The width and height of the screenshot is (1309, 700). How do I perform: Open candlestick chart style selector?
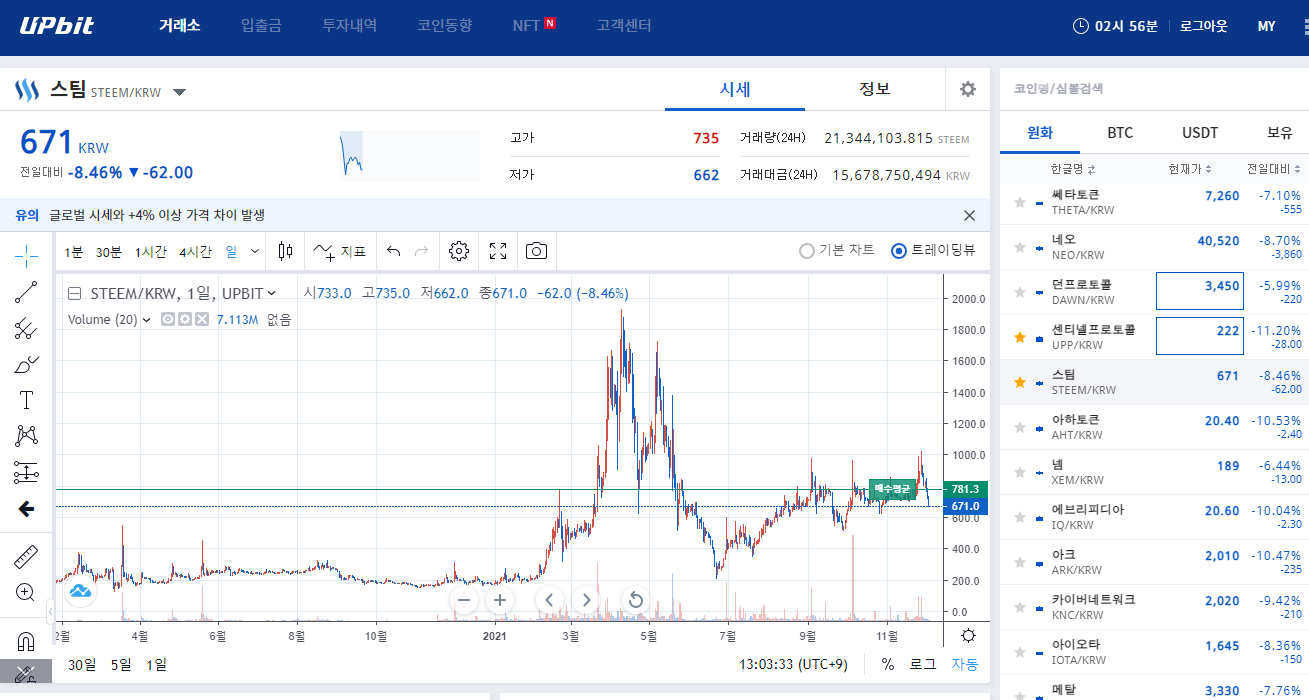tap(286, 251)
